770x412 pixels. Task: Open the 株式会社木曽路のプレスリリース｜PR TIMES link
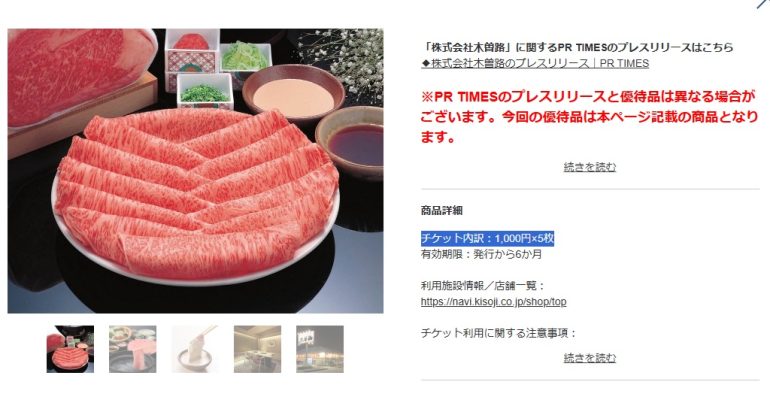pos(535,63)
